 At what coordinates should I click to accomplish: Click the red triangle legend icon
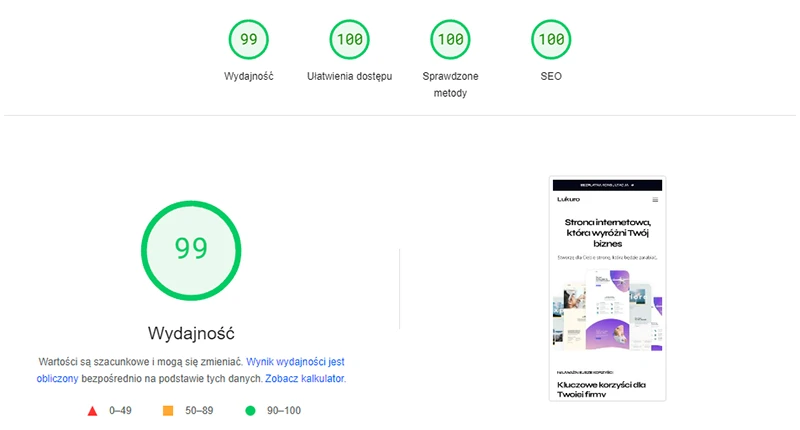(92, 410)
